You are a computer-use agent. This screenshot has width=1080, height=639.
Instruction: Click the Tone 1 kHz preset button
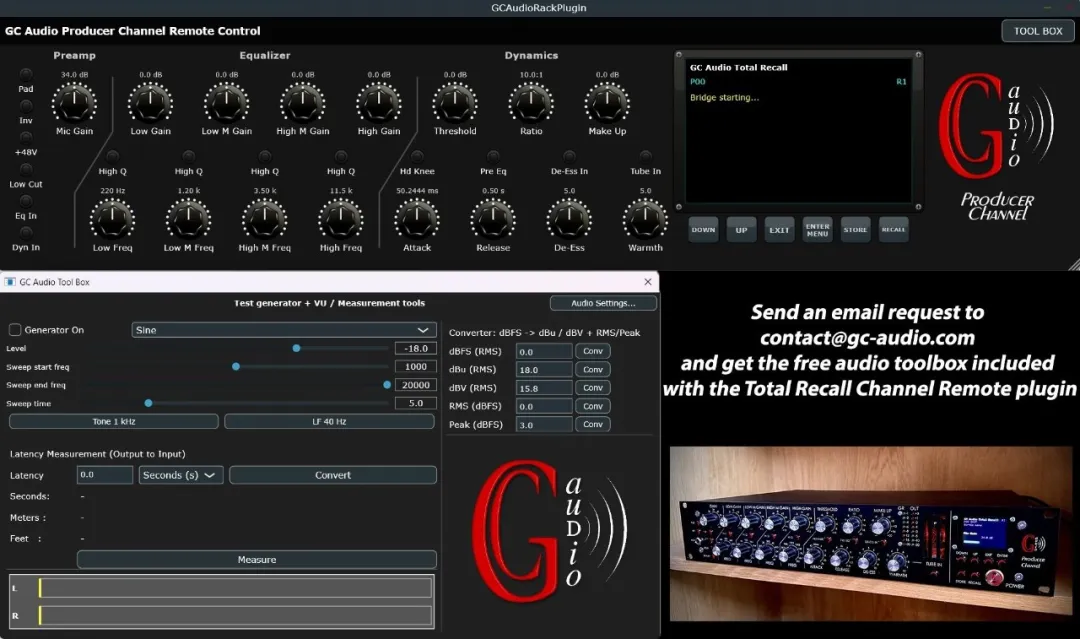pyautogui.click(x=114, y=422)
